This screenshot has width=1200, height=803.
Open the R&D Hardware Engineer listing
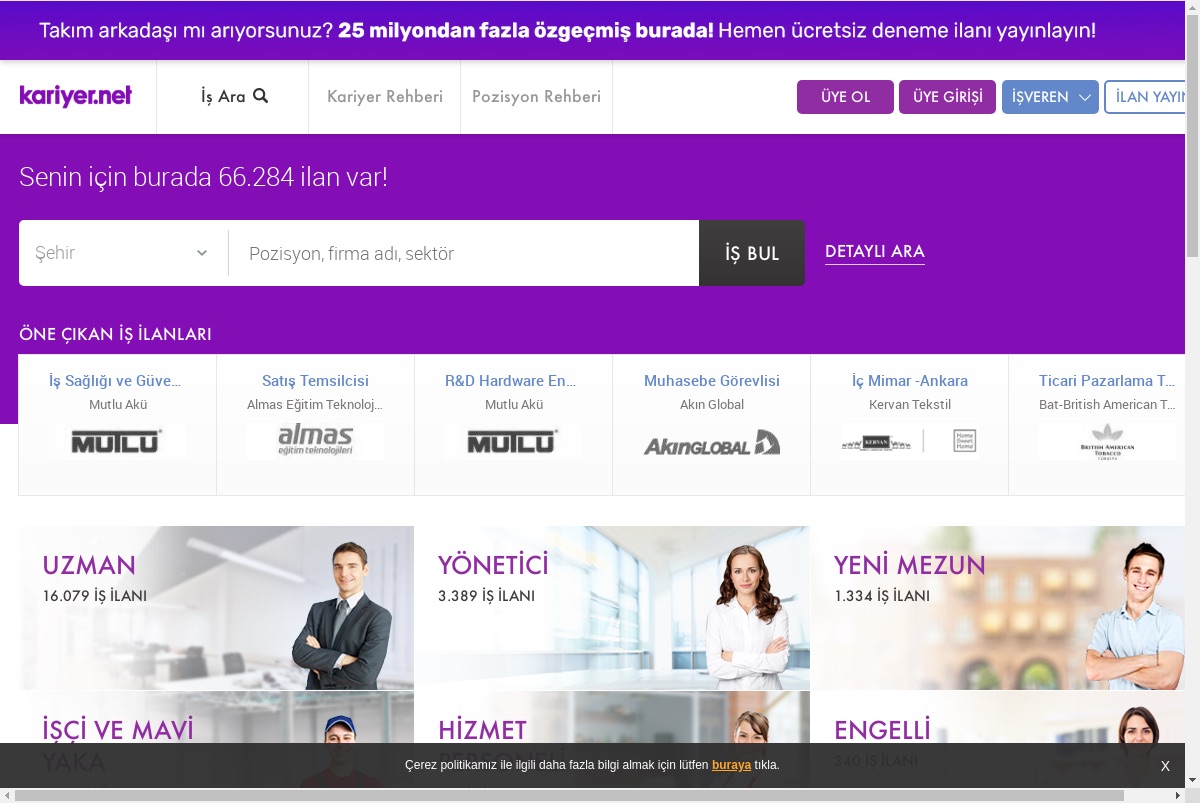(511, 381)
